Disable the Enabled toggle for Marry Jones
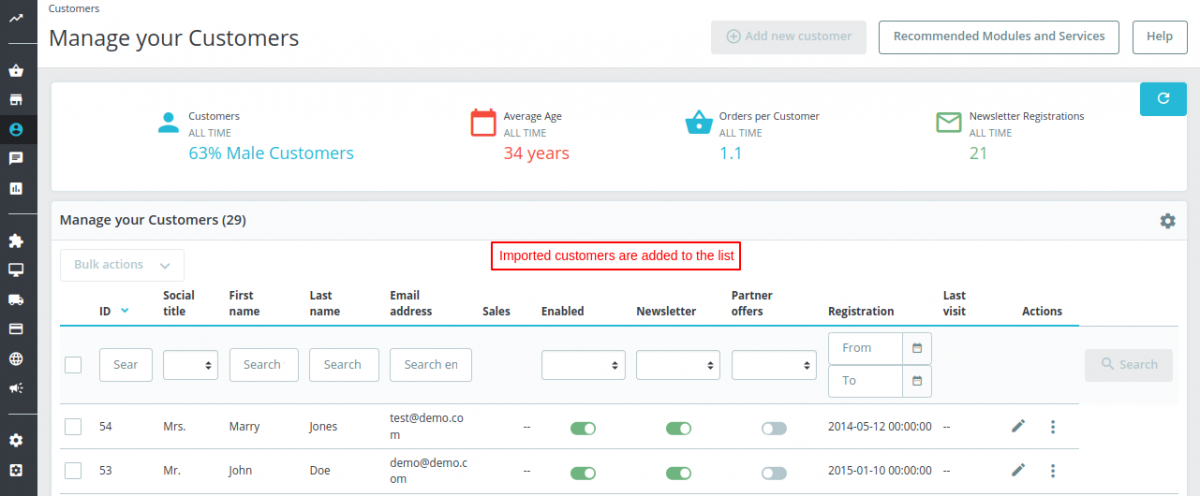Viewport: 1200px width, 496px height. click(583, 428)
